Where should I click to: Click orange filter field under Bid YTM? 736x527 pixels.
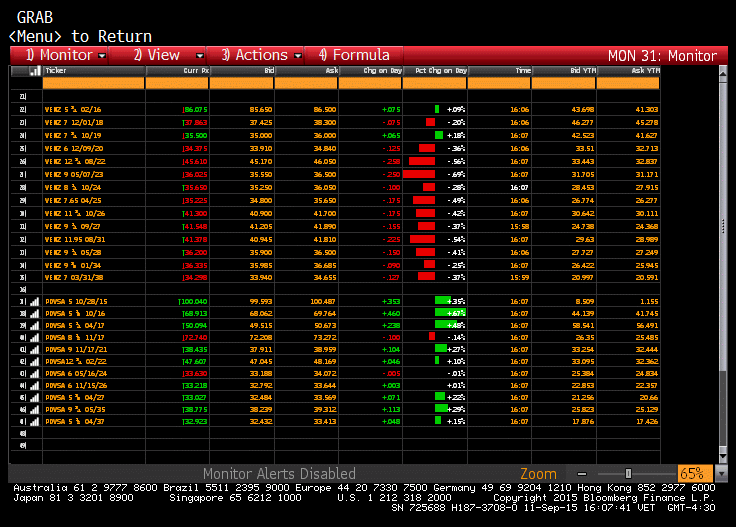pyautogui.click(x=564, y=84)
